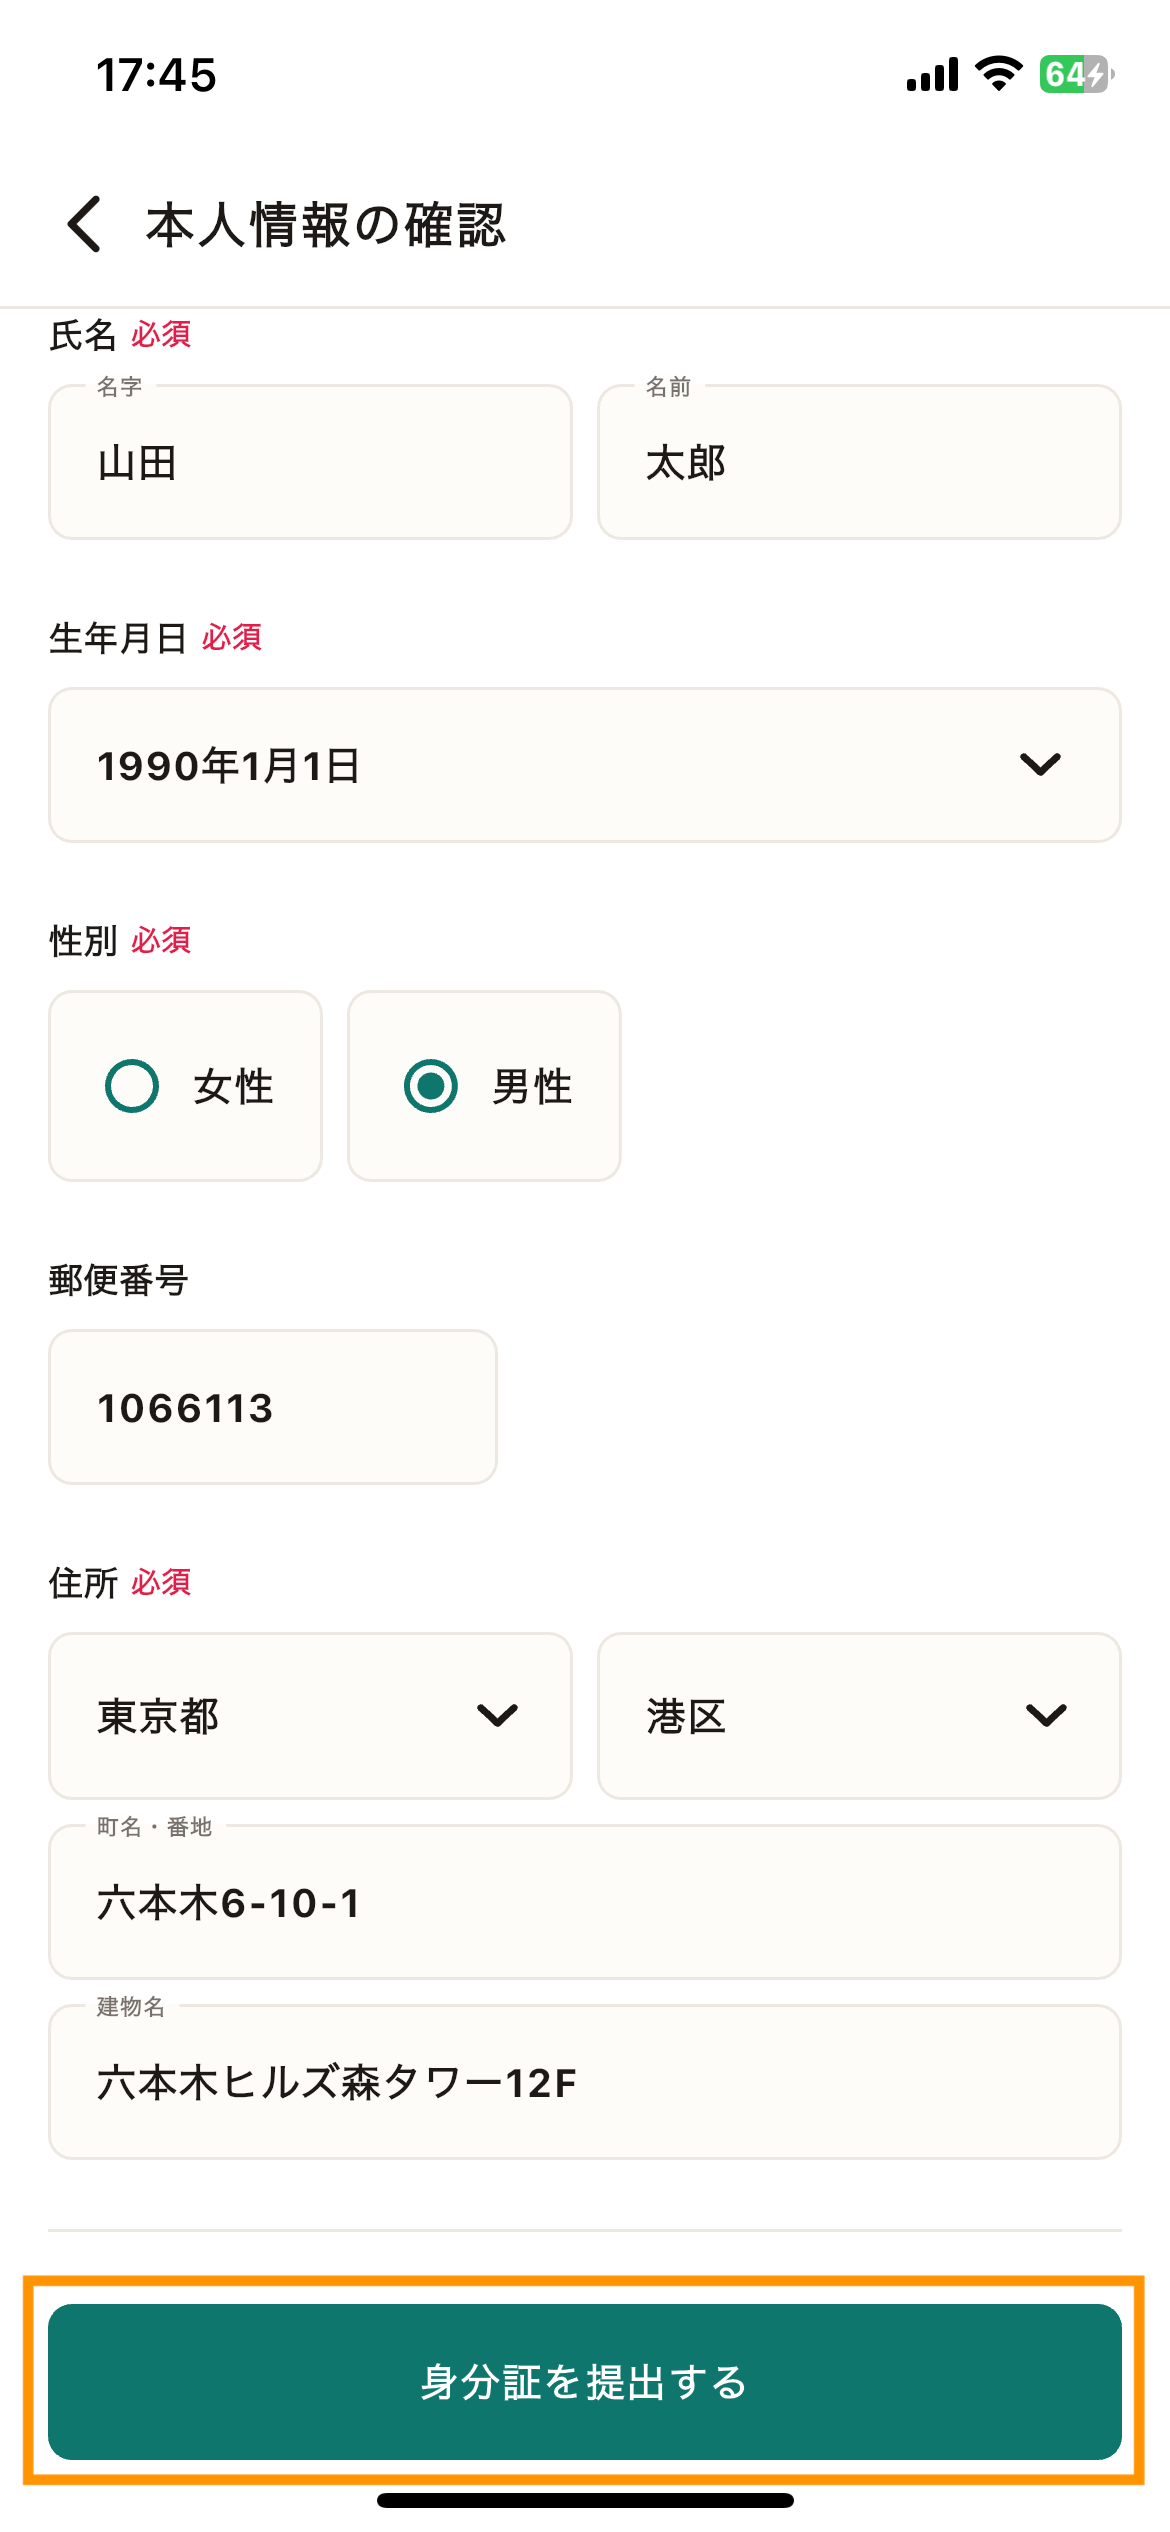Tap the back arrow icon
1170x2532 pixels.
click(84, 223)
